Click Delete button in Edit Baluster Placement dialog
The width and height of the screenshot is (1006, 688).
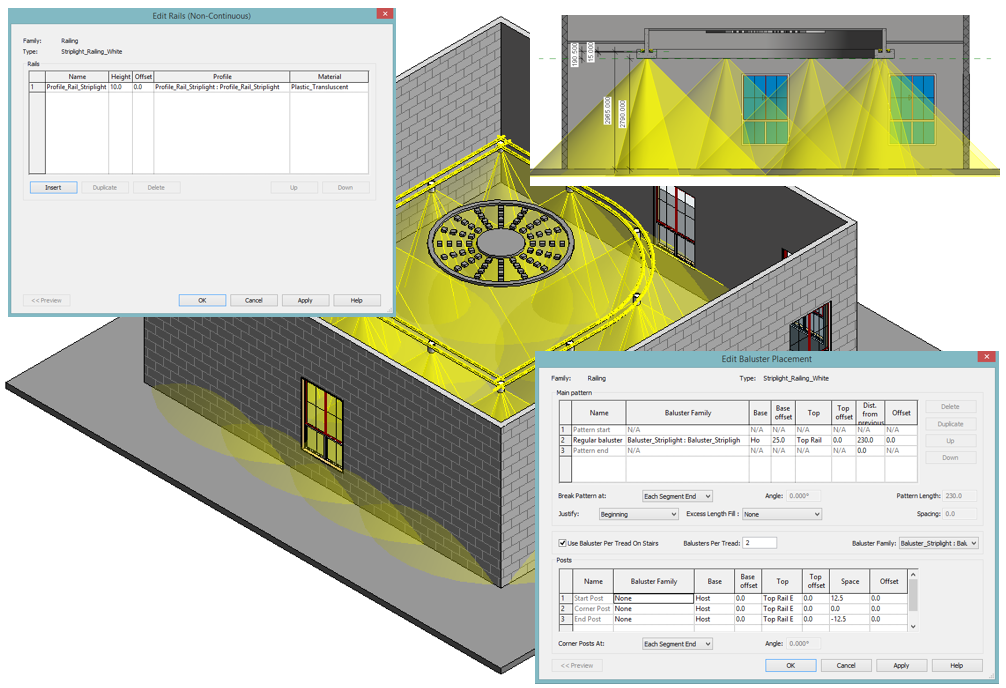[950, 407]
